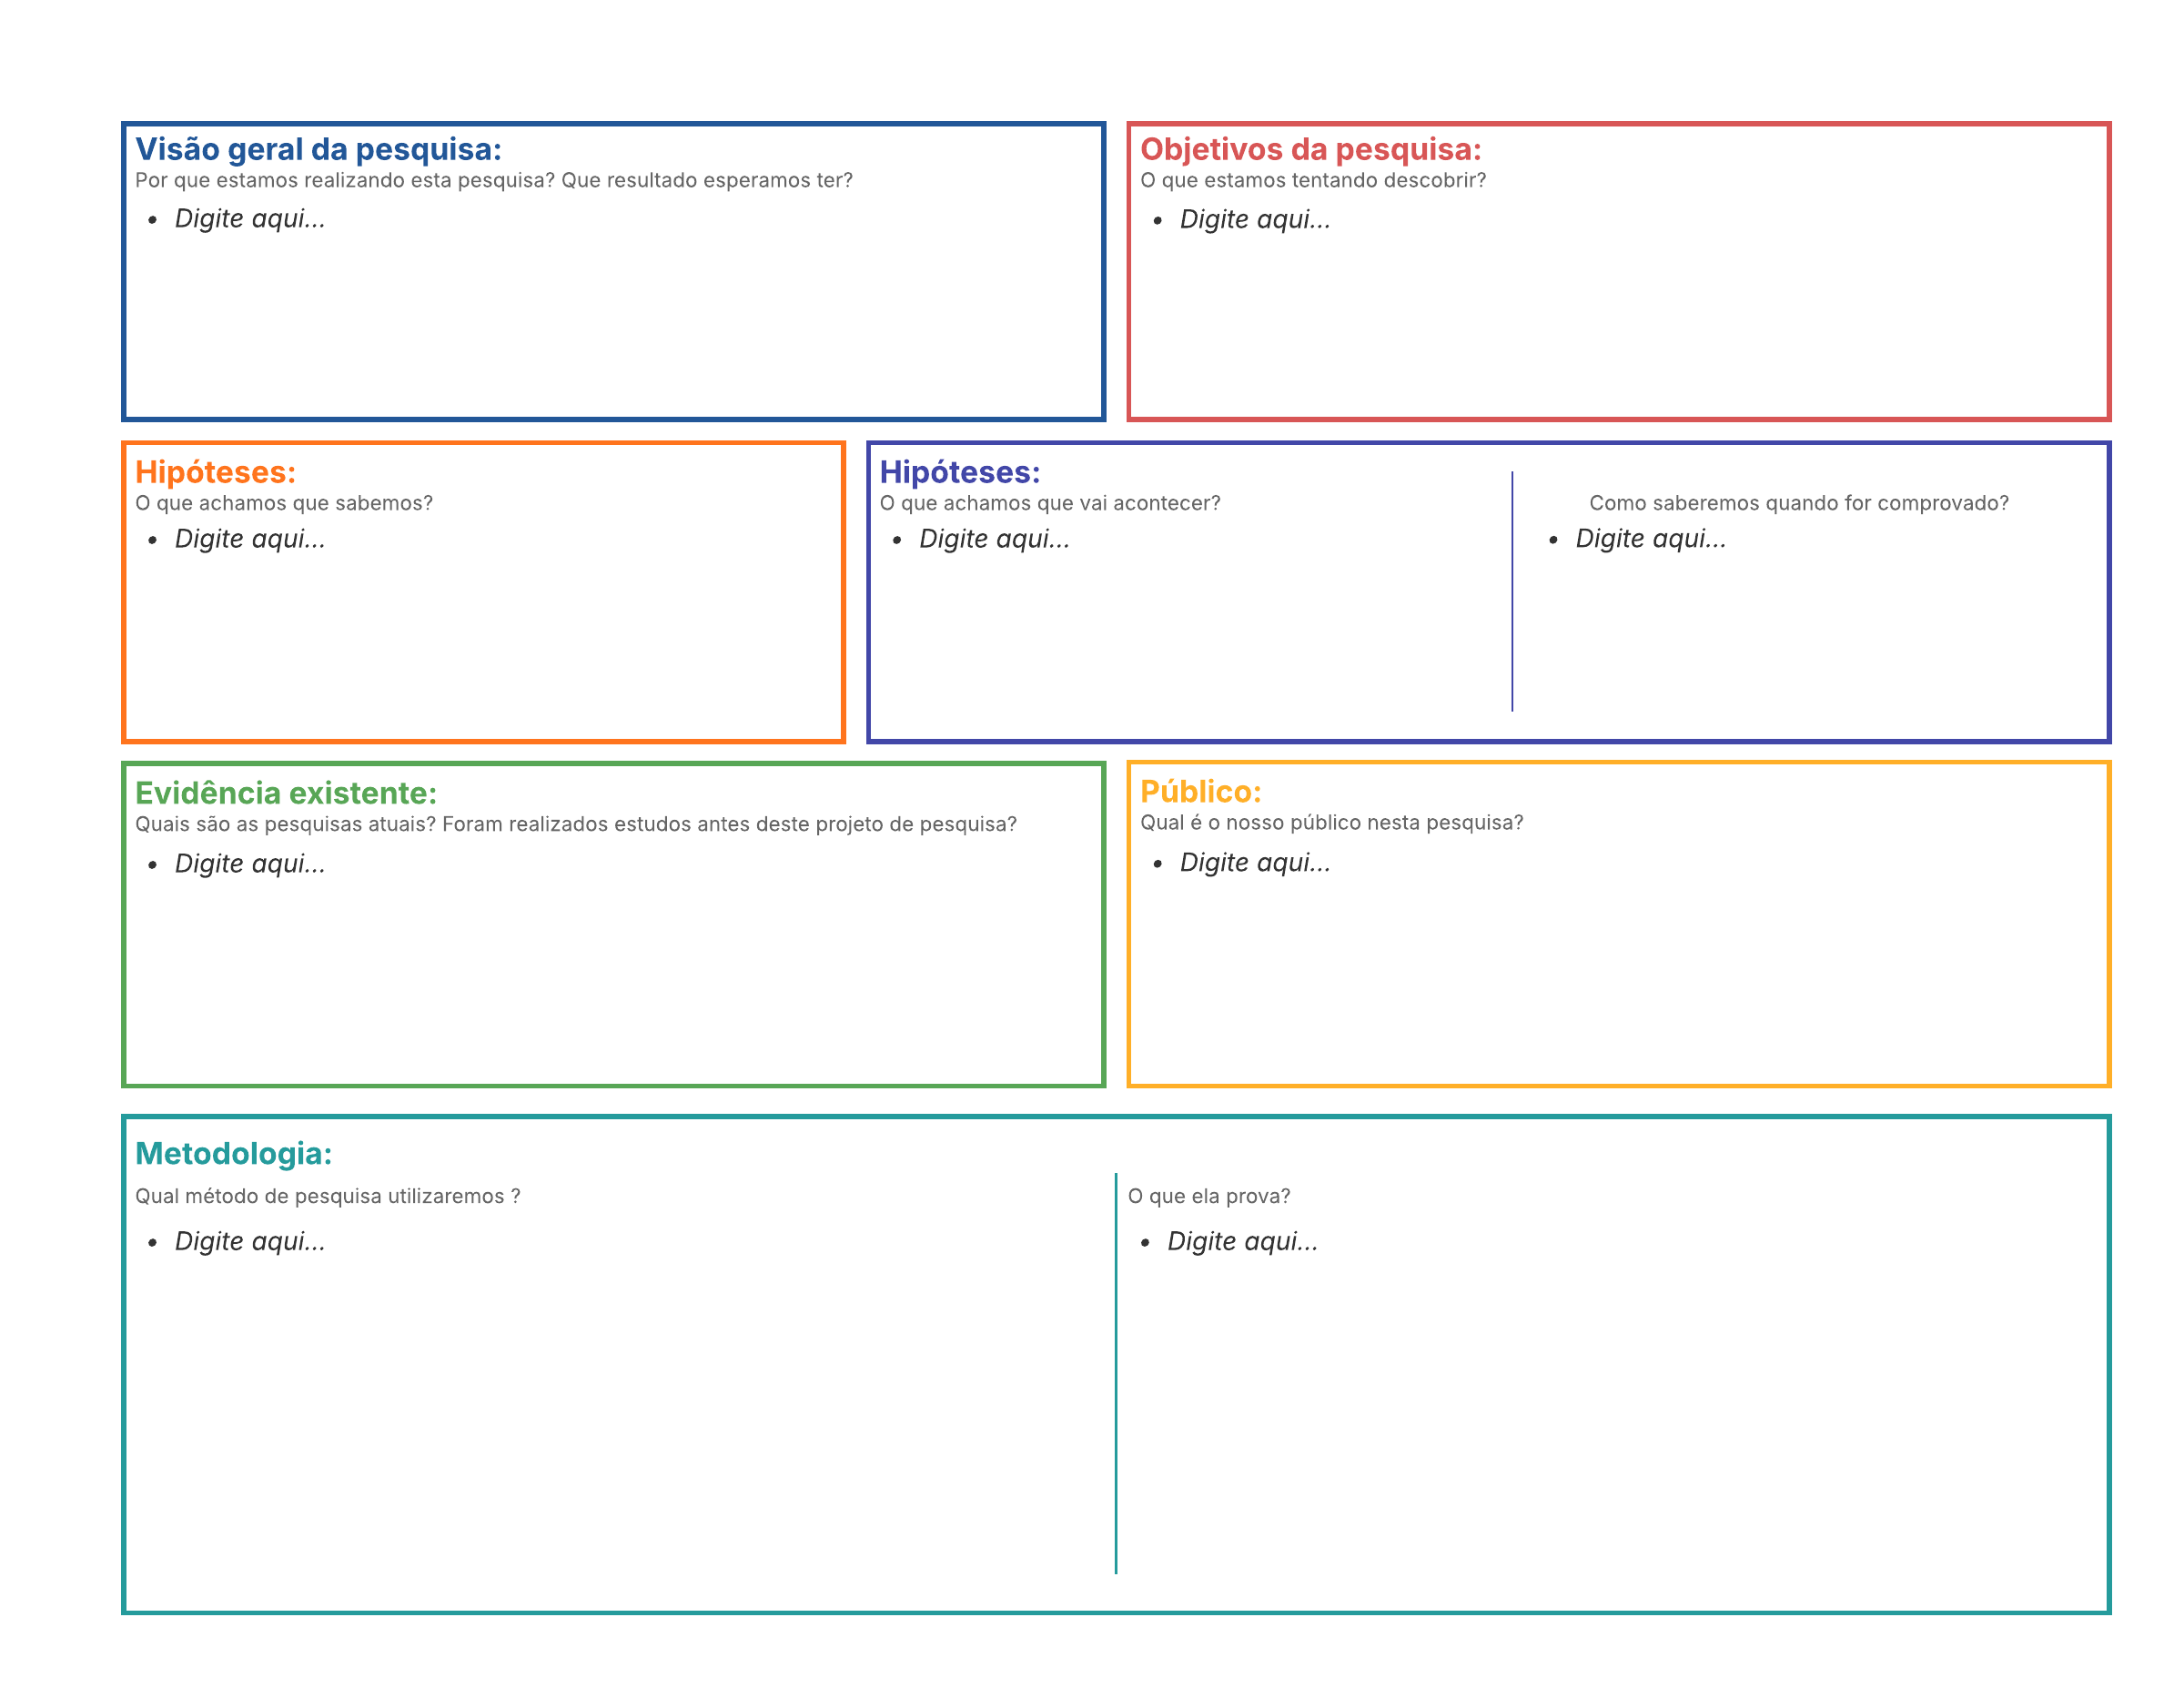Click the orange 'Hipóteses:' heading
The width and height of the screenshot is (2184, 1688).
click(x=215, y=472)
